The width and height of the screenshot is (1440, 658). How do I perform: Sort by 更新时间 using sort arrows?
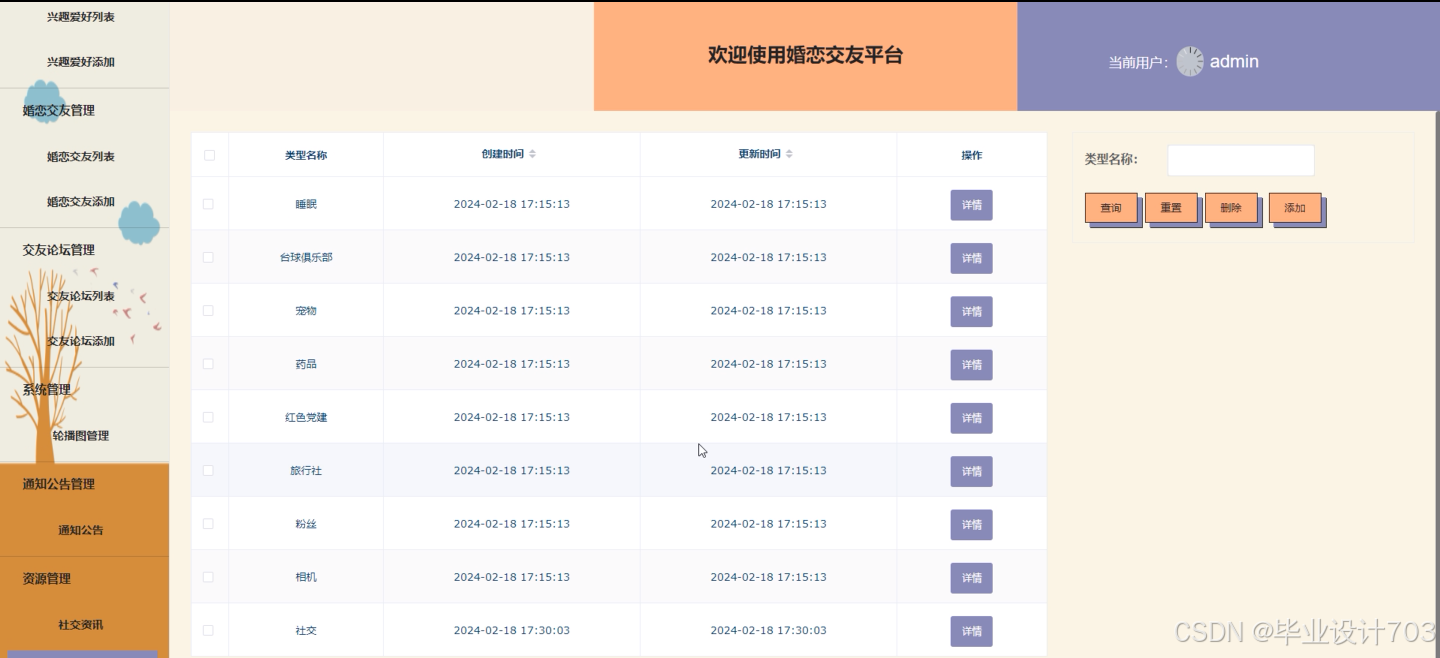pyautogui.click(x=790, y=154)
